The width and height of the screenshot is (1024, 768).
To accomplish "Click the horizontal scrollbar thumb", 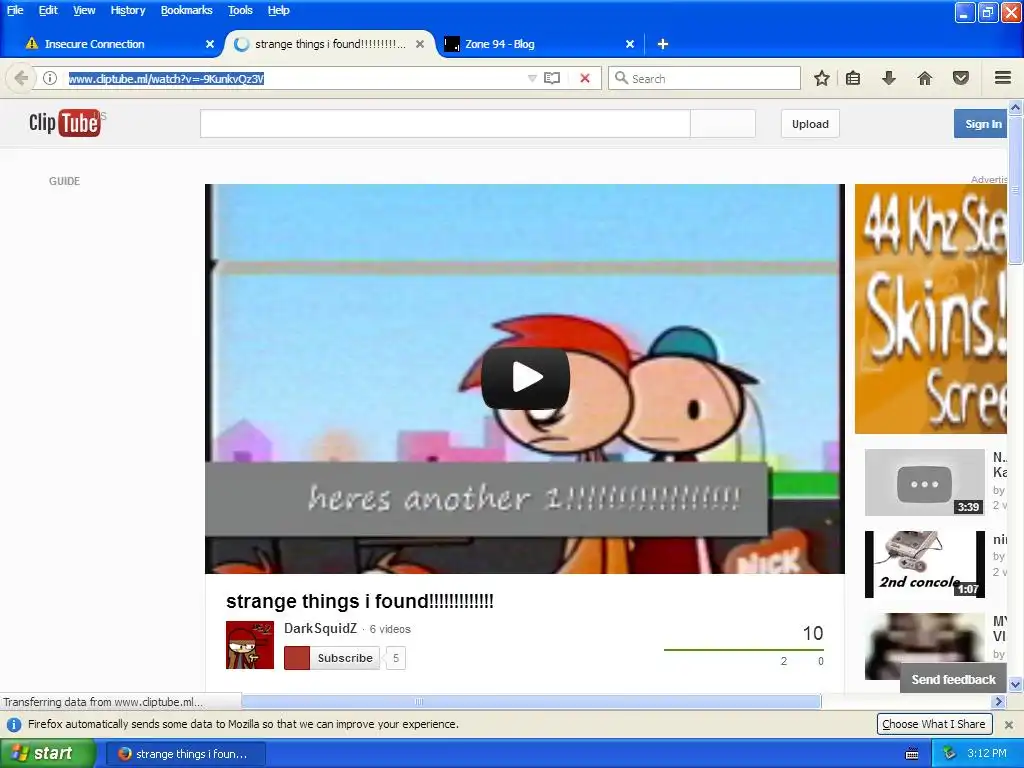I will coord(531,702).
